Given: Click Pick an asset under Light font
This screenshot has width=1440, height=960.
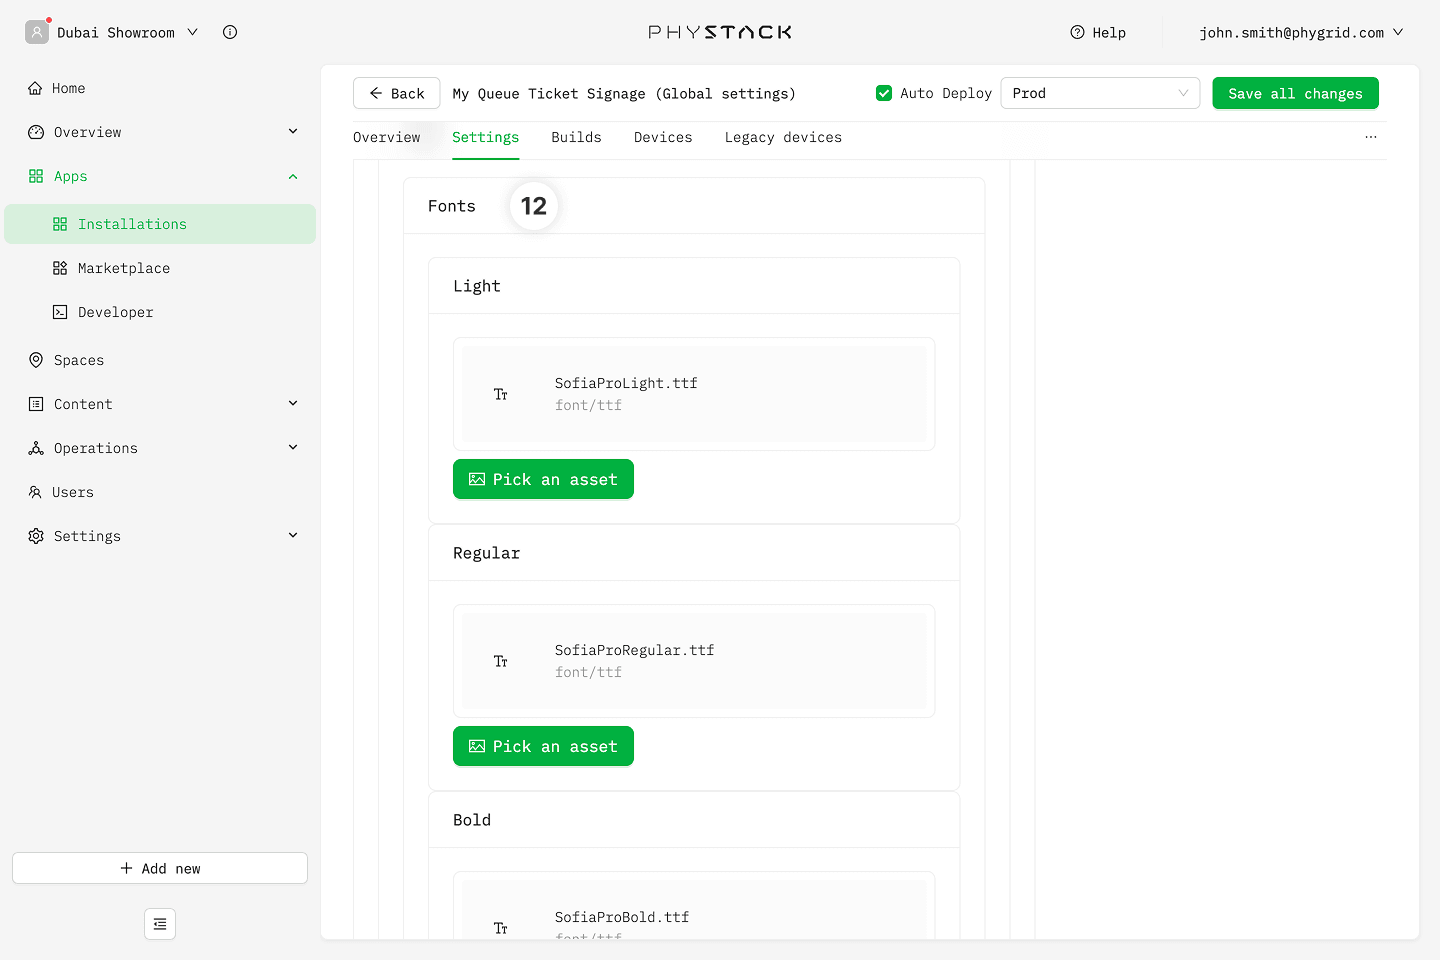Looking at the screenshot, I should pos(543,479).
